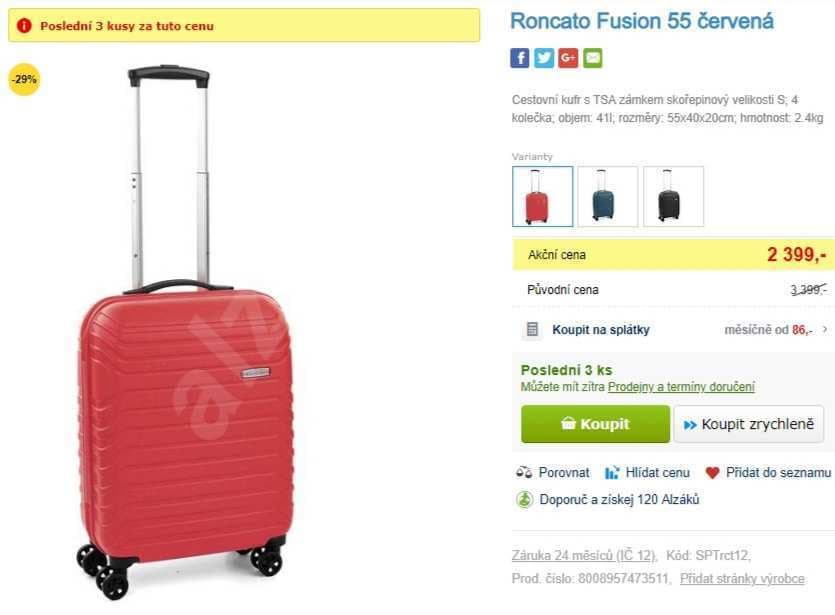Screen dimensions: 835x615
Task: Share product on Facebook icon
Action: coord(520,58)
